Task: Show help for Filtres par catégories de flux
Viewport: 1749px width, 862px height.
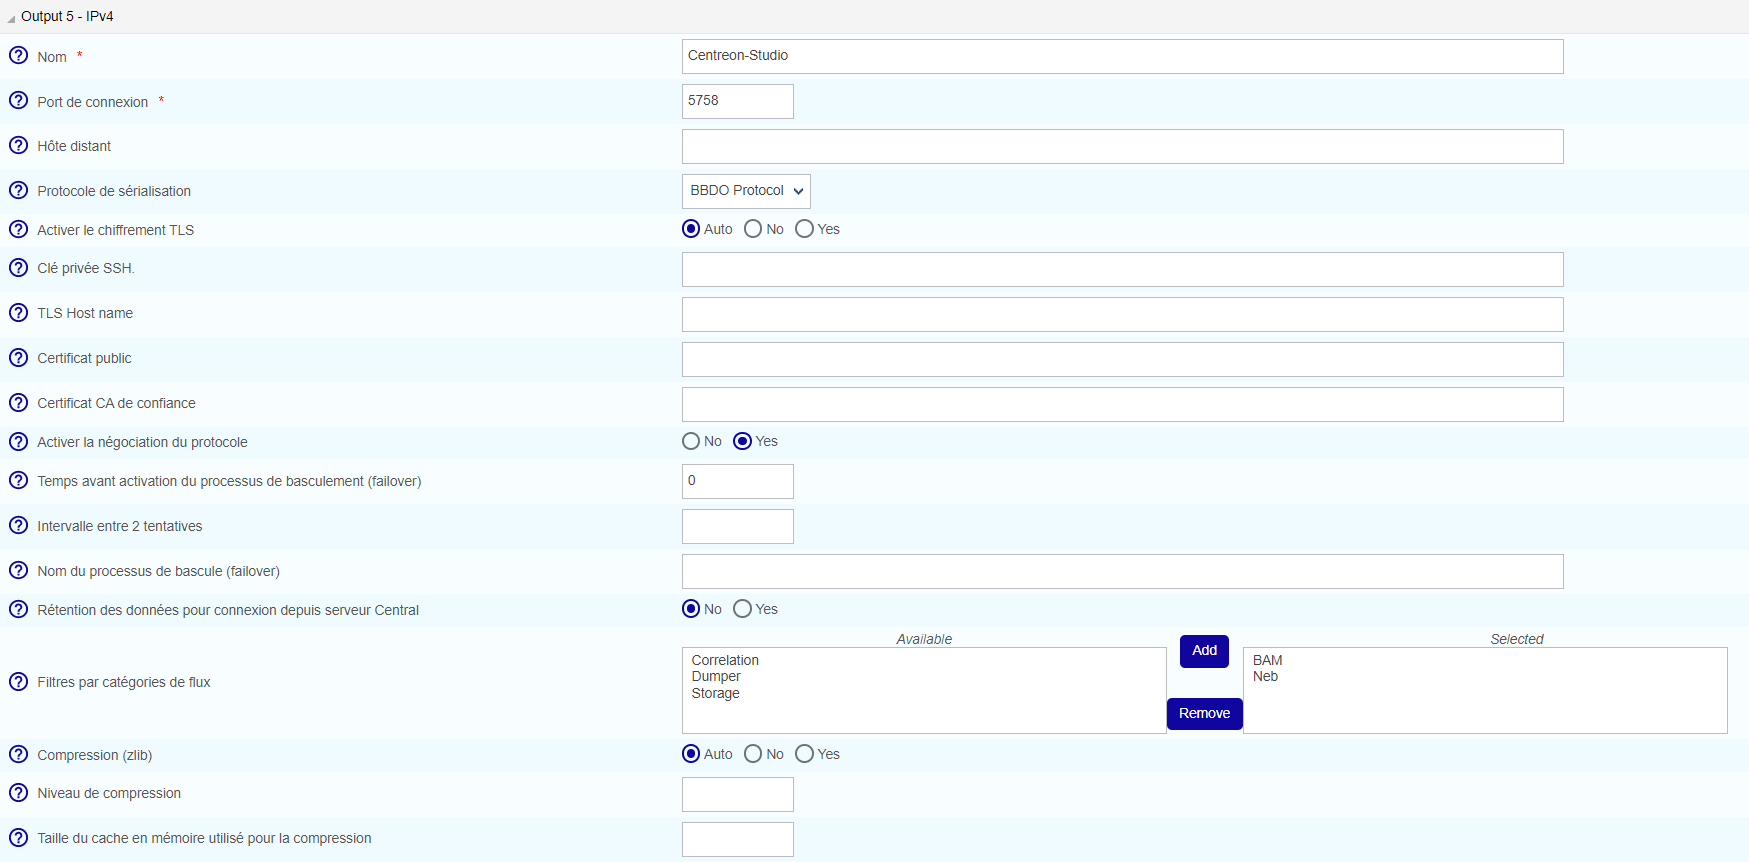Action: coord(18,682)
